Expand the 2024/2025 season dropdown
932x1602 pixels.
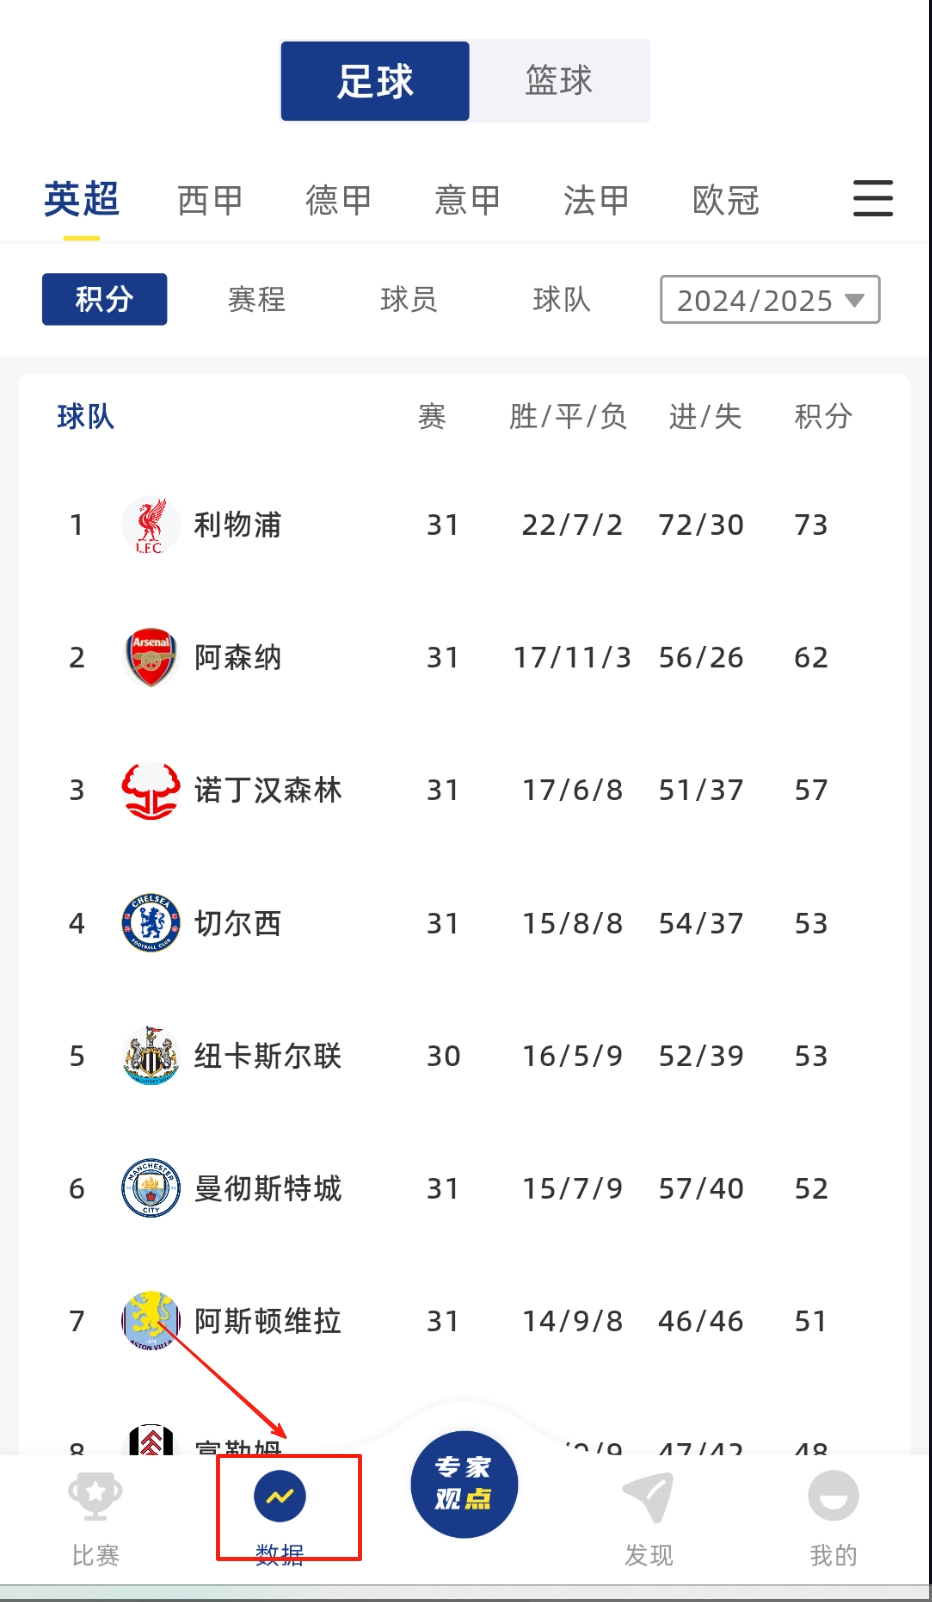769,300
